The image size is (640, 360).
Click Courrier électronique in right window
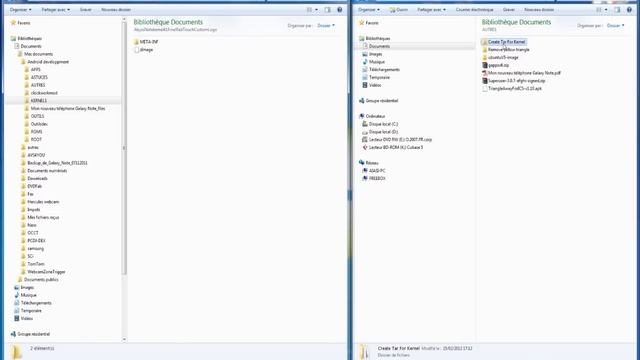click(x=474, y=9)
